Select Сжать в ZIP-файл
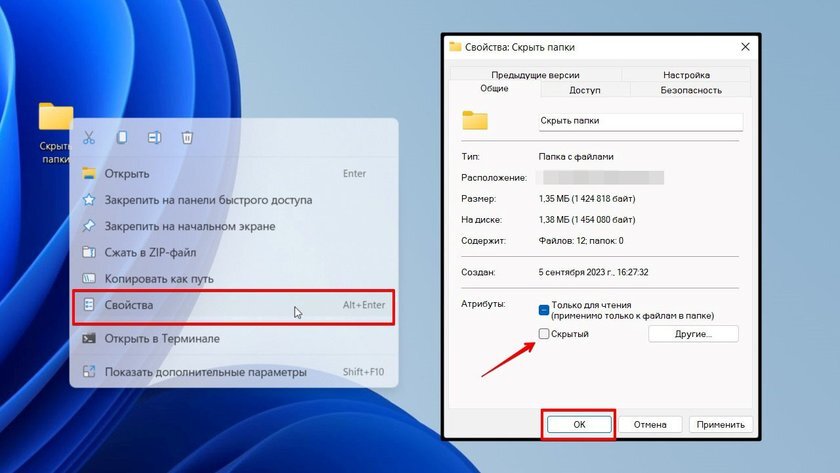Viewport: 840px width, 473px height. (x=234, y=252)
